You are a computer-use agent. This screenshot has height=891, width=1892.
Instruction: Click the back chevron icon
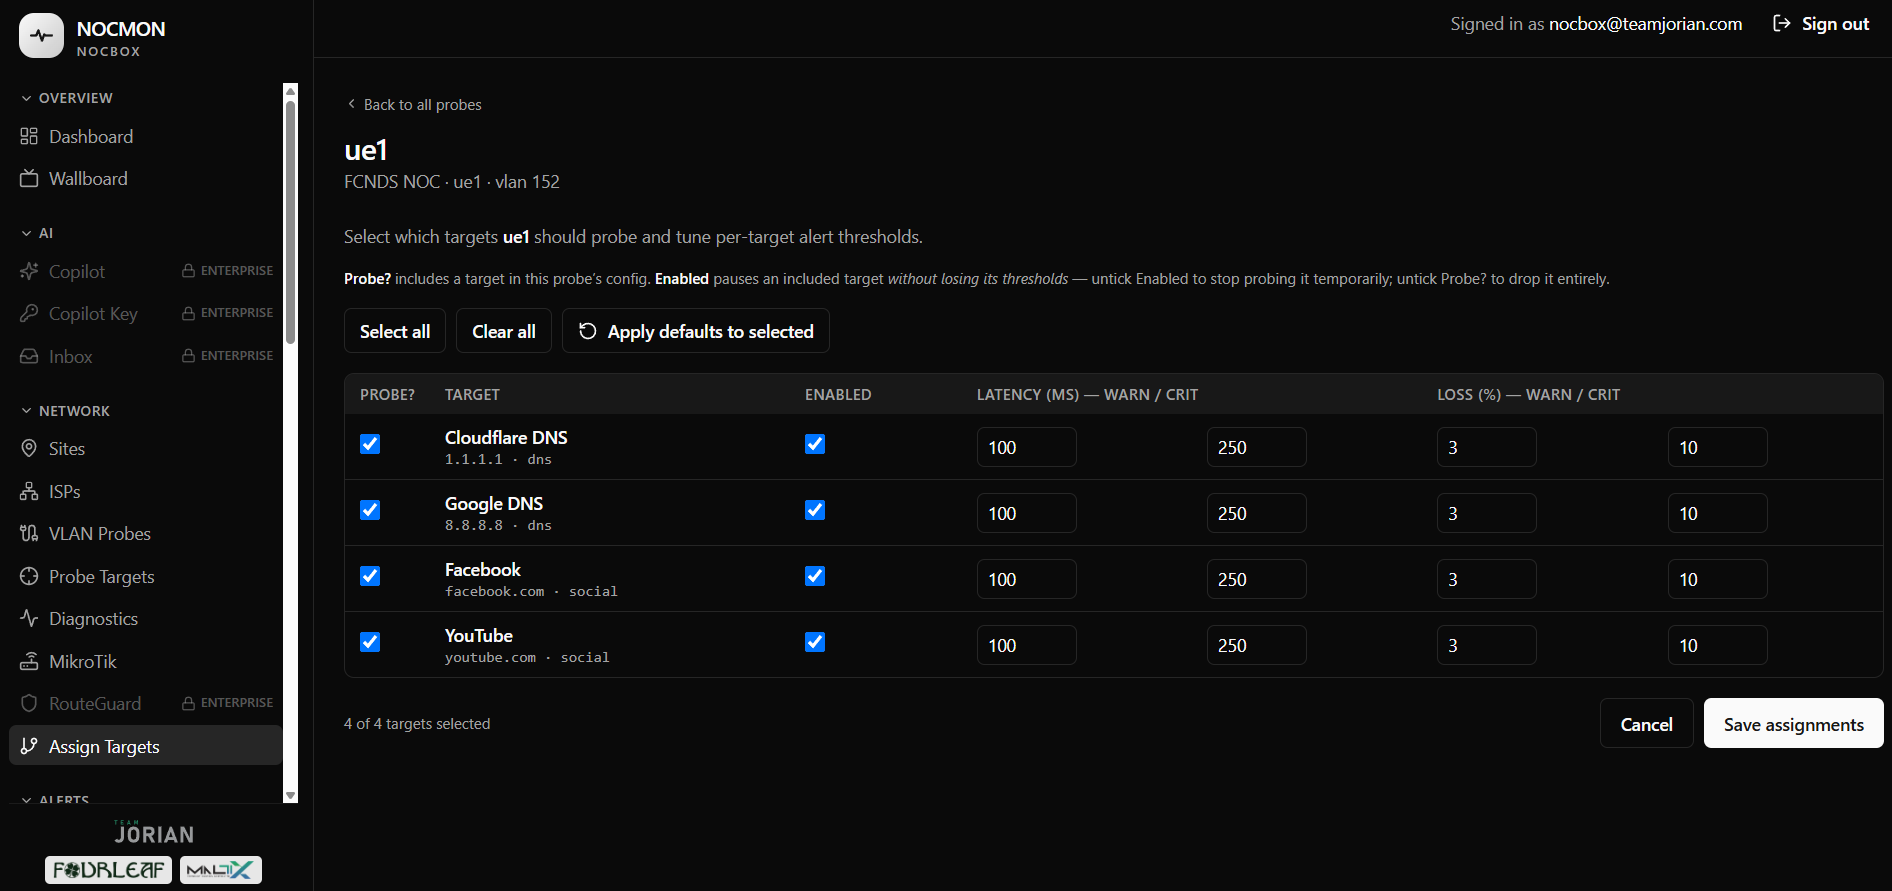[x=351, y=104]
